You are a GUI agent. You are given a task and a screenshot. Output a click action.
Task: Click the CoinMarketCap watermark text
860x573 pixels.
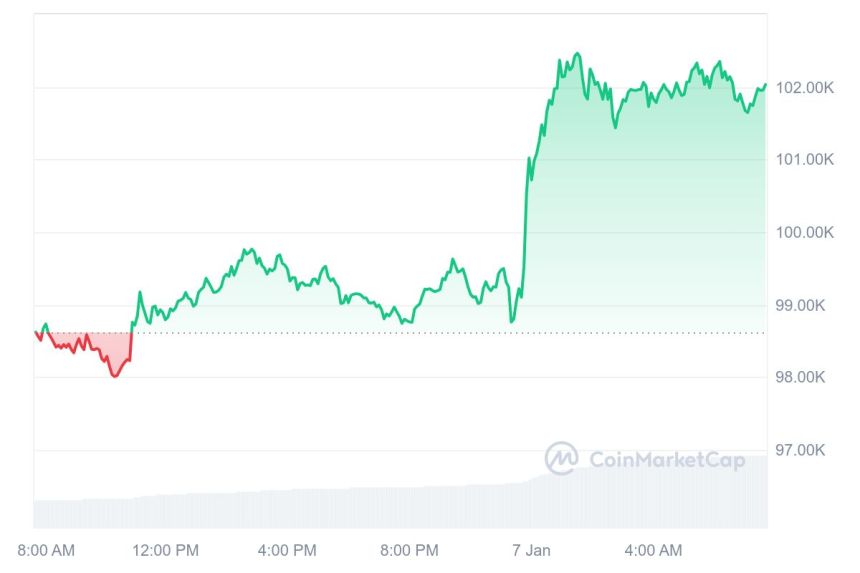click(666, 460)
